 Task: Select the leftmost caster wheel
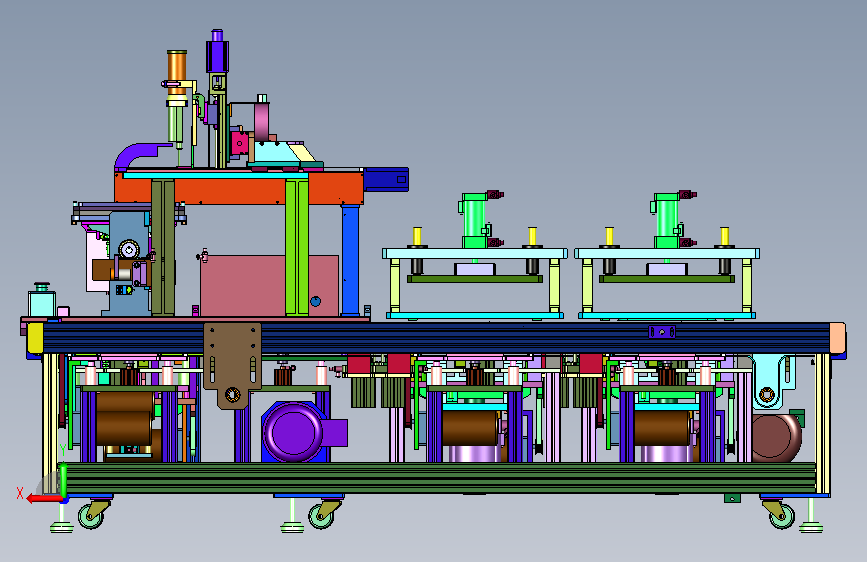[90, 517]
